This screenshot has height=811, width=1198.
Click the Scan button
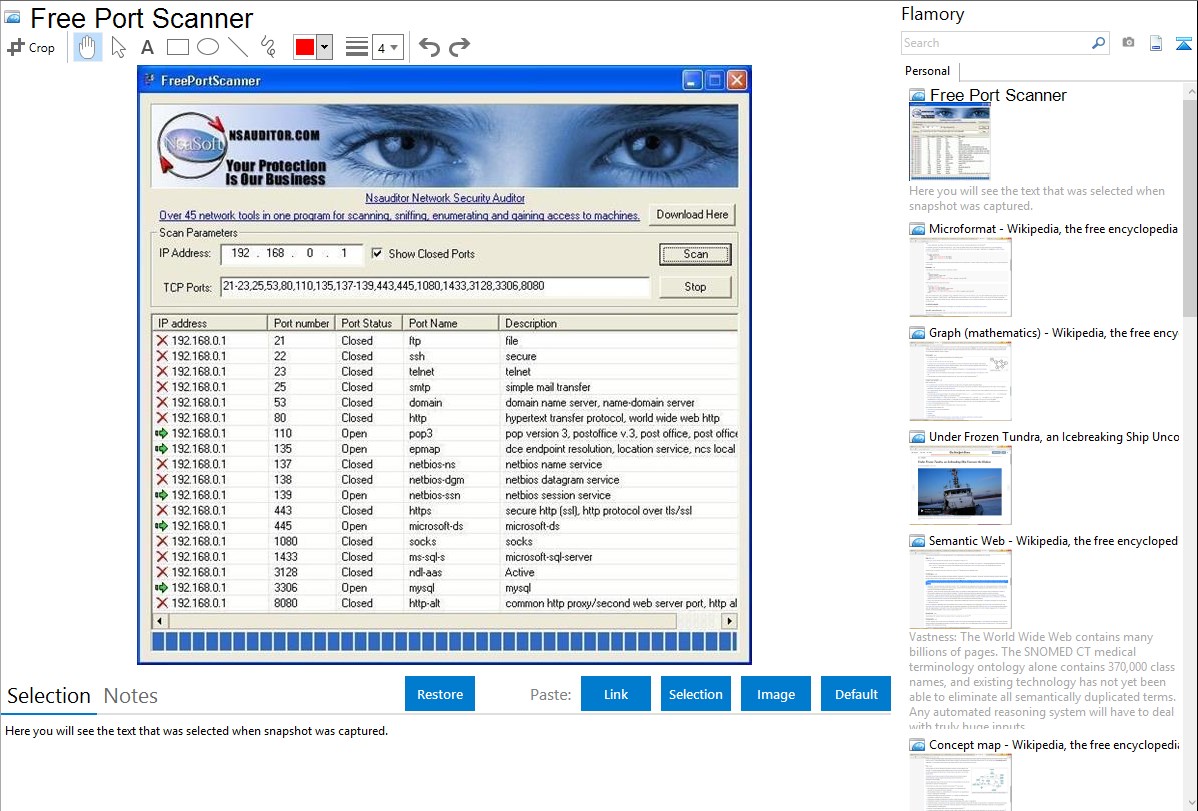point(695,254)
